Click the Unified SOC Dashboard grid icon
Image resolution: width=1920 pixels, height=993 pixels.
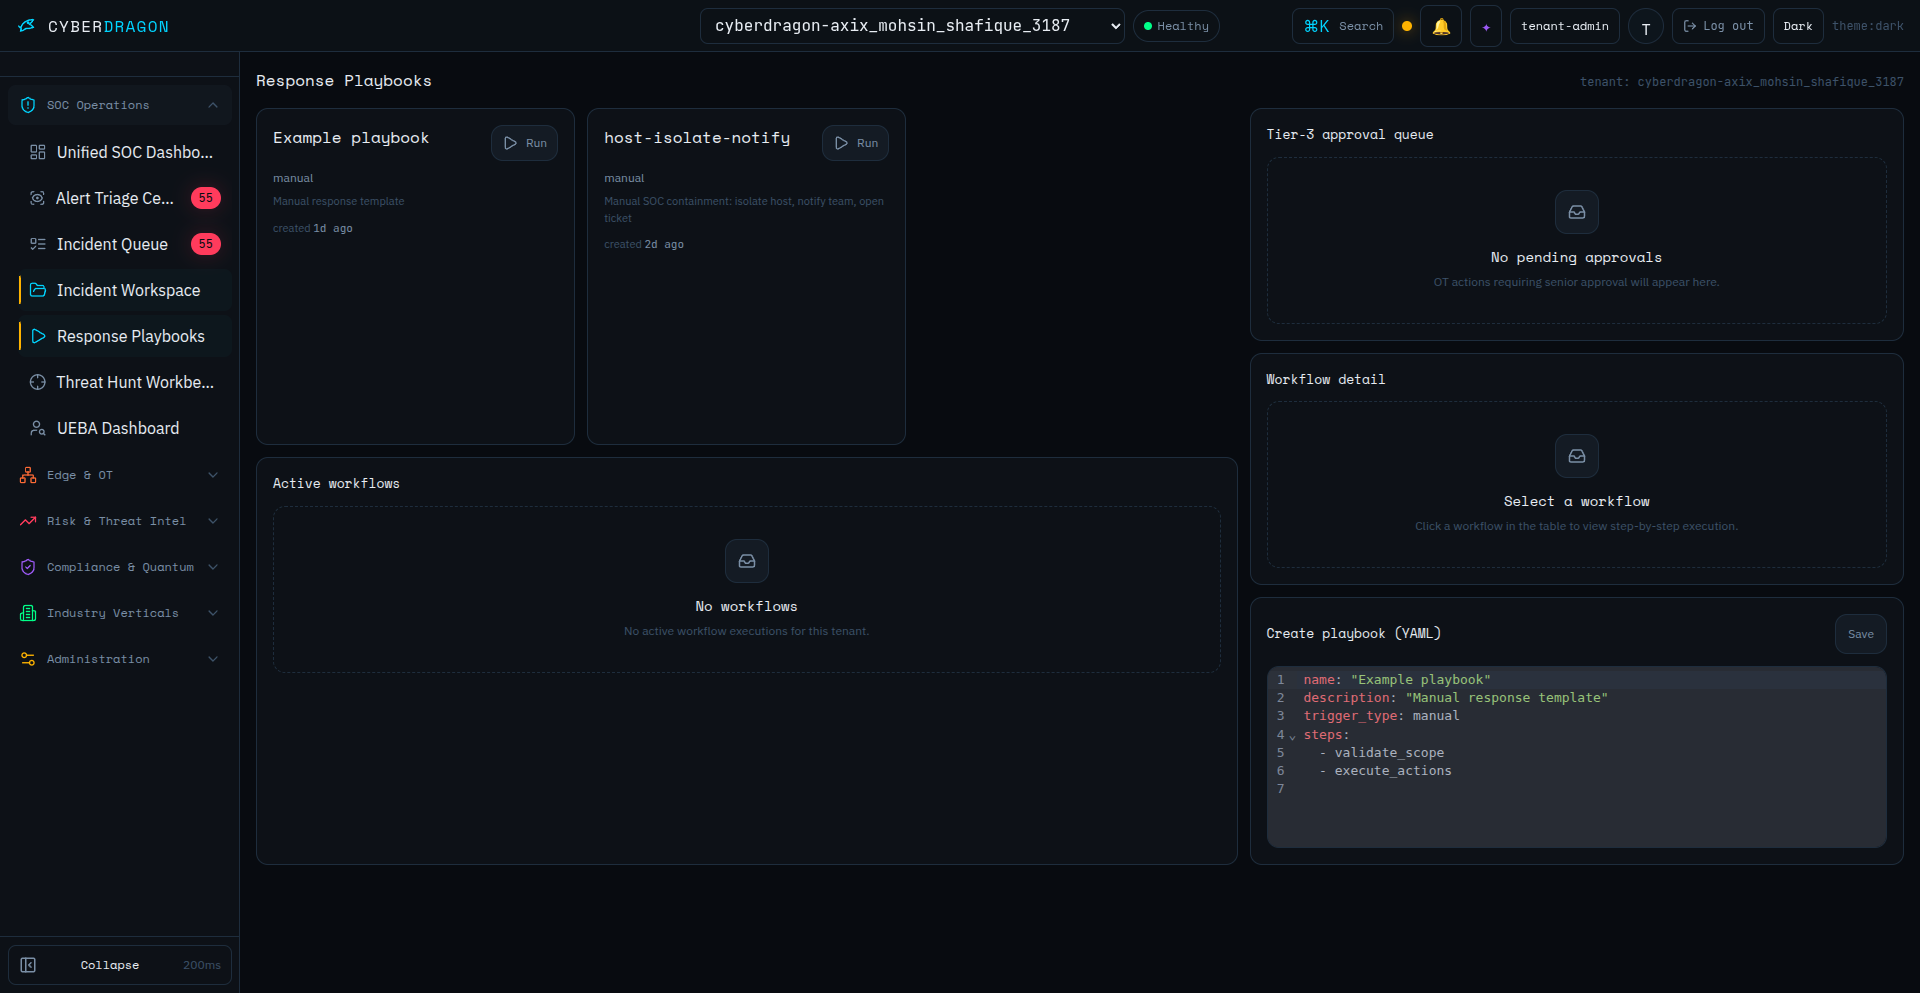[x=38, y=152]
